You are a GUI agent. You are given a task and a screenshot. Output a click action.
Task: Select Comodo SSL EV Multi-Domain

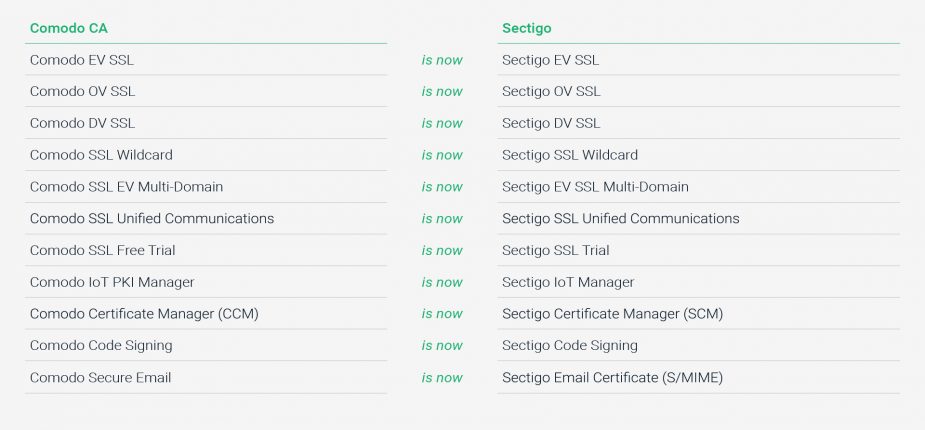click(x=126, y=187)
